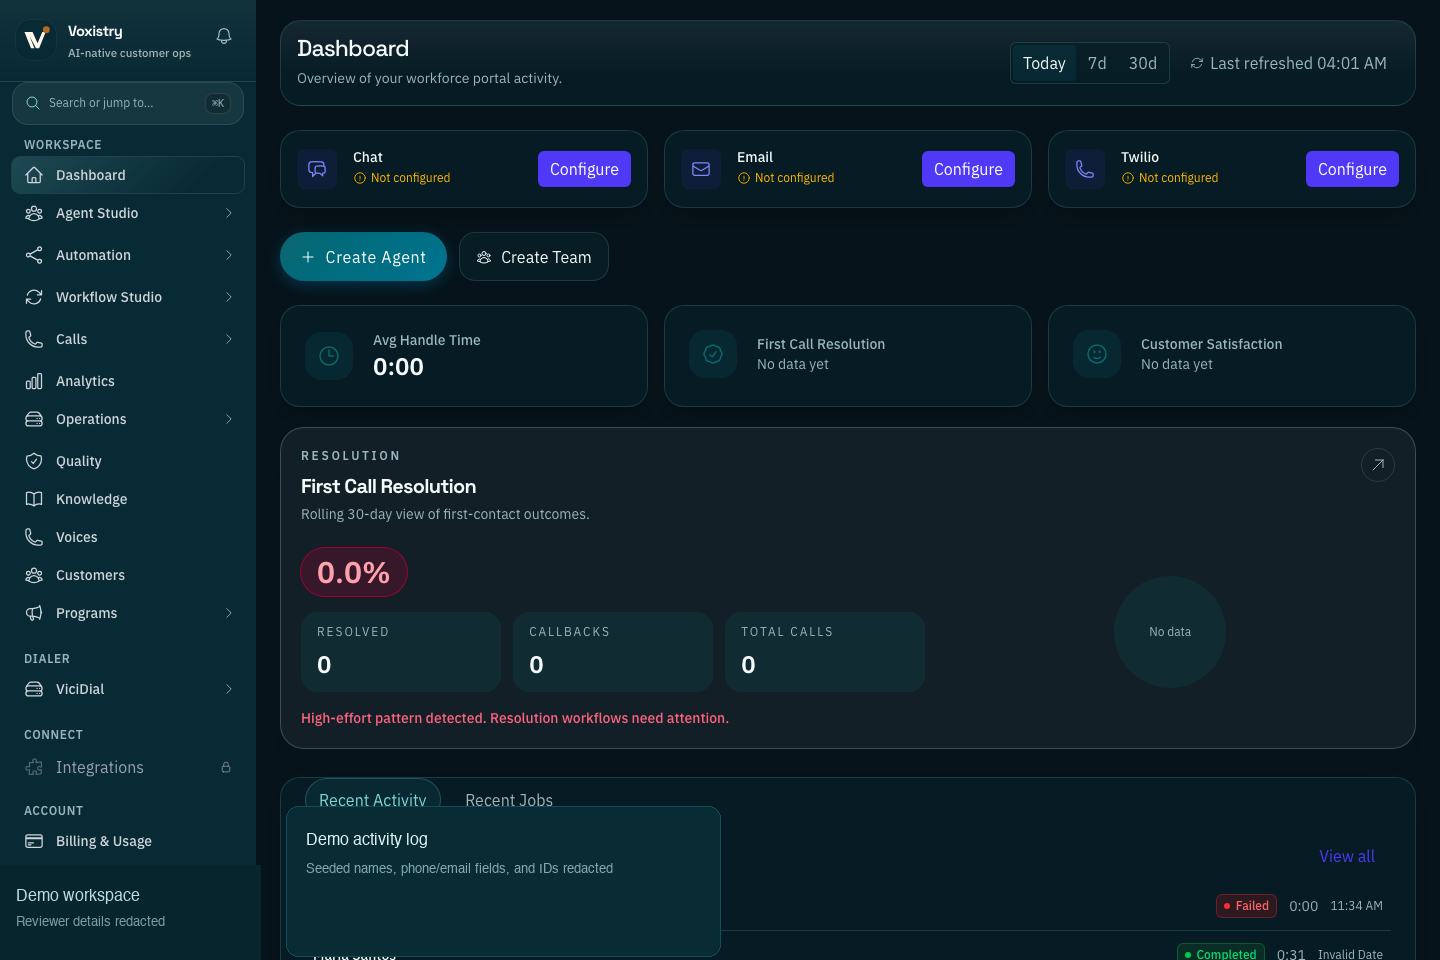Select the 7d time range

(1097, 63)
